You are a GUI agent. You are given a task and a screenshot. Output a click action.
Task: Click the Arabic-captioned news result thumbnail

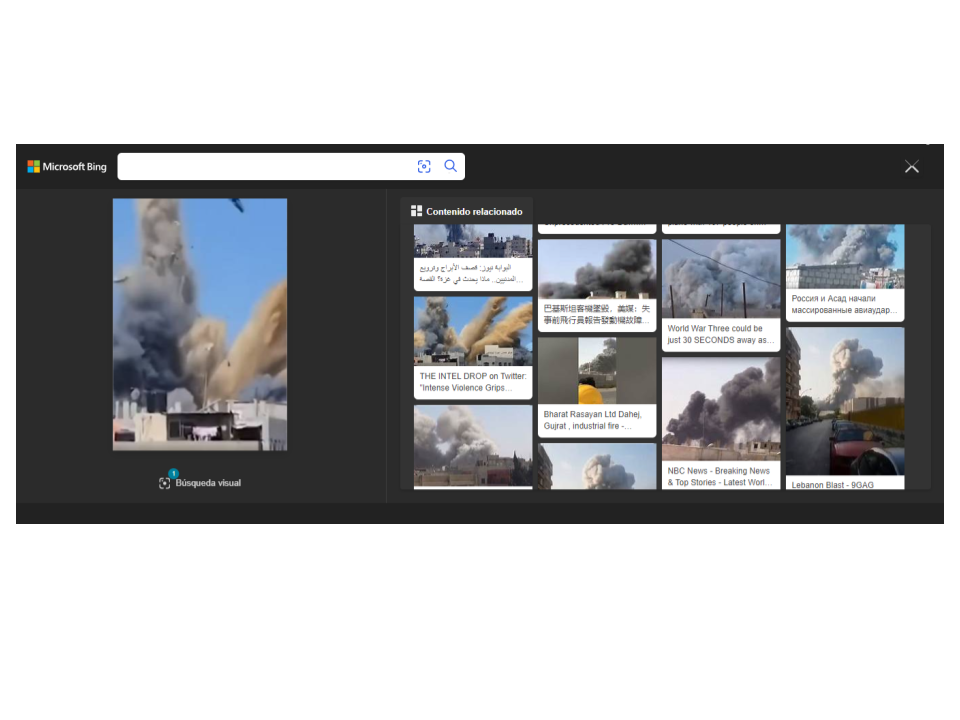[x=473, y=242]
